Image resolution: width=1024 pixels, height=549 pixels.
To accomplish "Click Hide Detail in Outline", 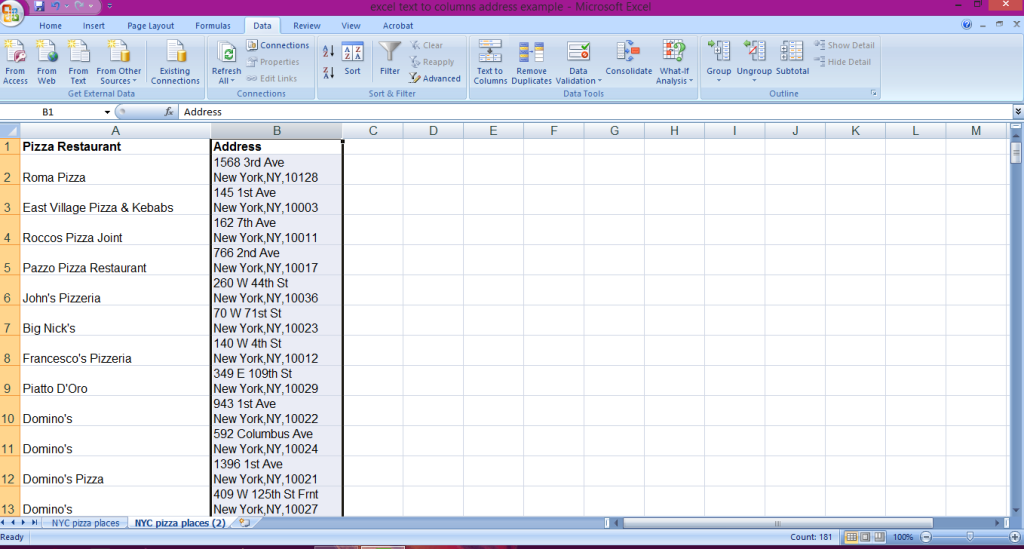I will click(x=842, y=62).
